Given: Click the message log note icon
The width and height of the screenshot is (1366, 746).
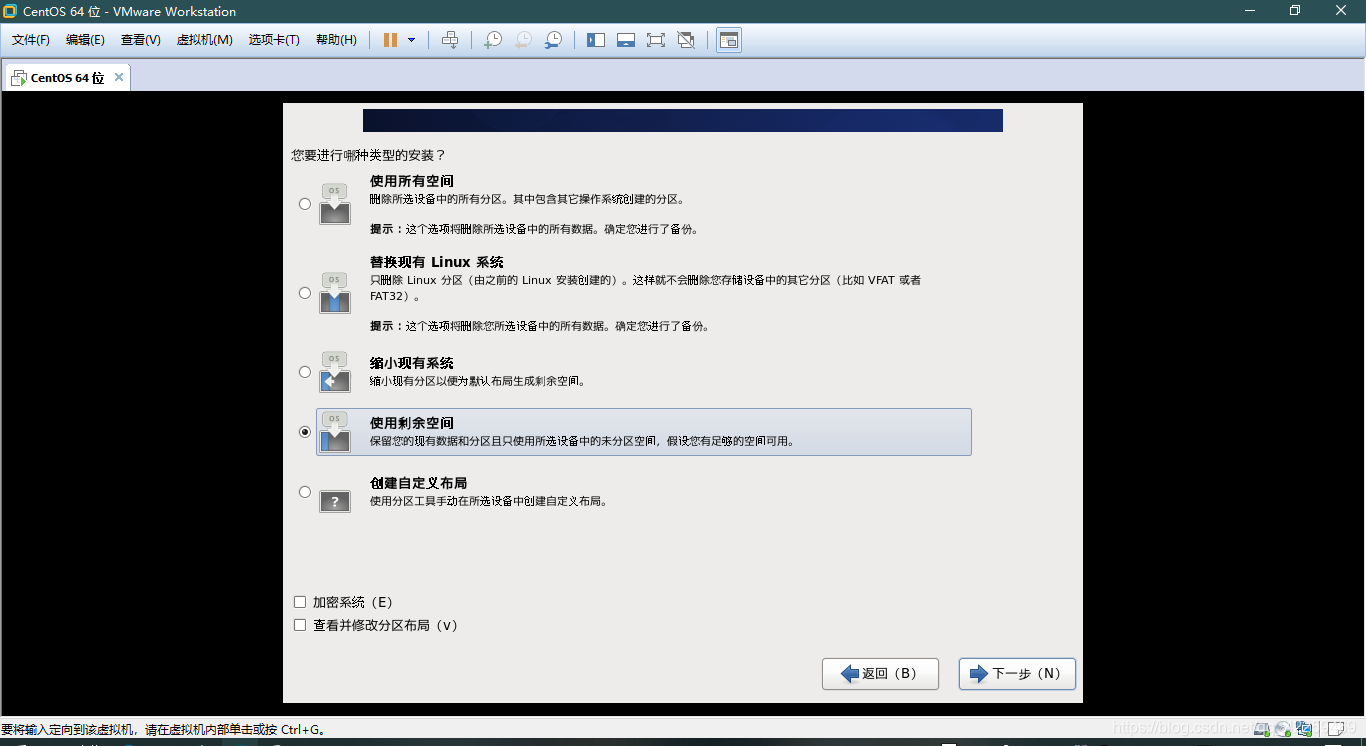Looking at the screenshot, I should click(1337, 729).
